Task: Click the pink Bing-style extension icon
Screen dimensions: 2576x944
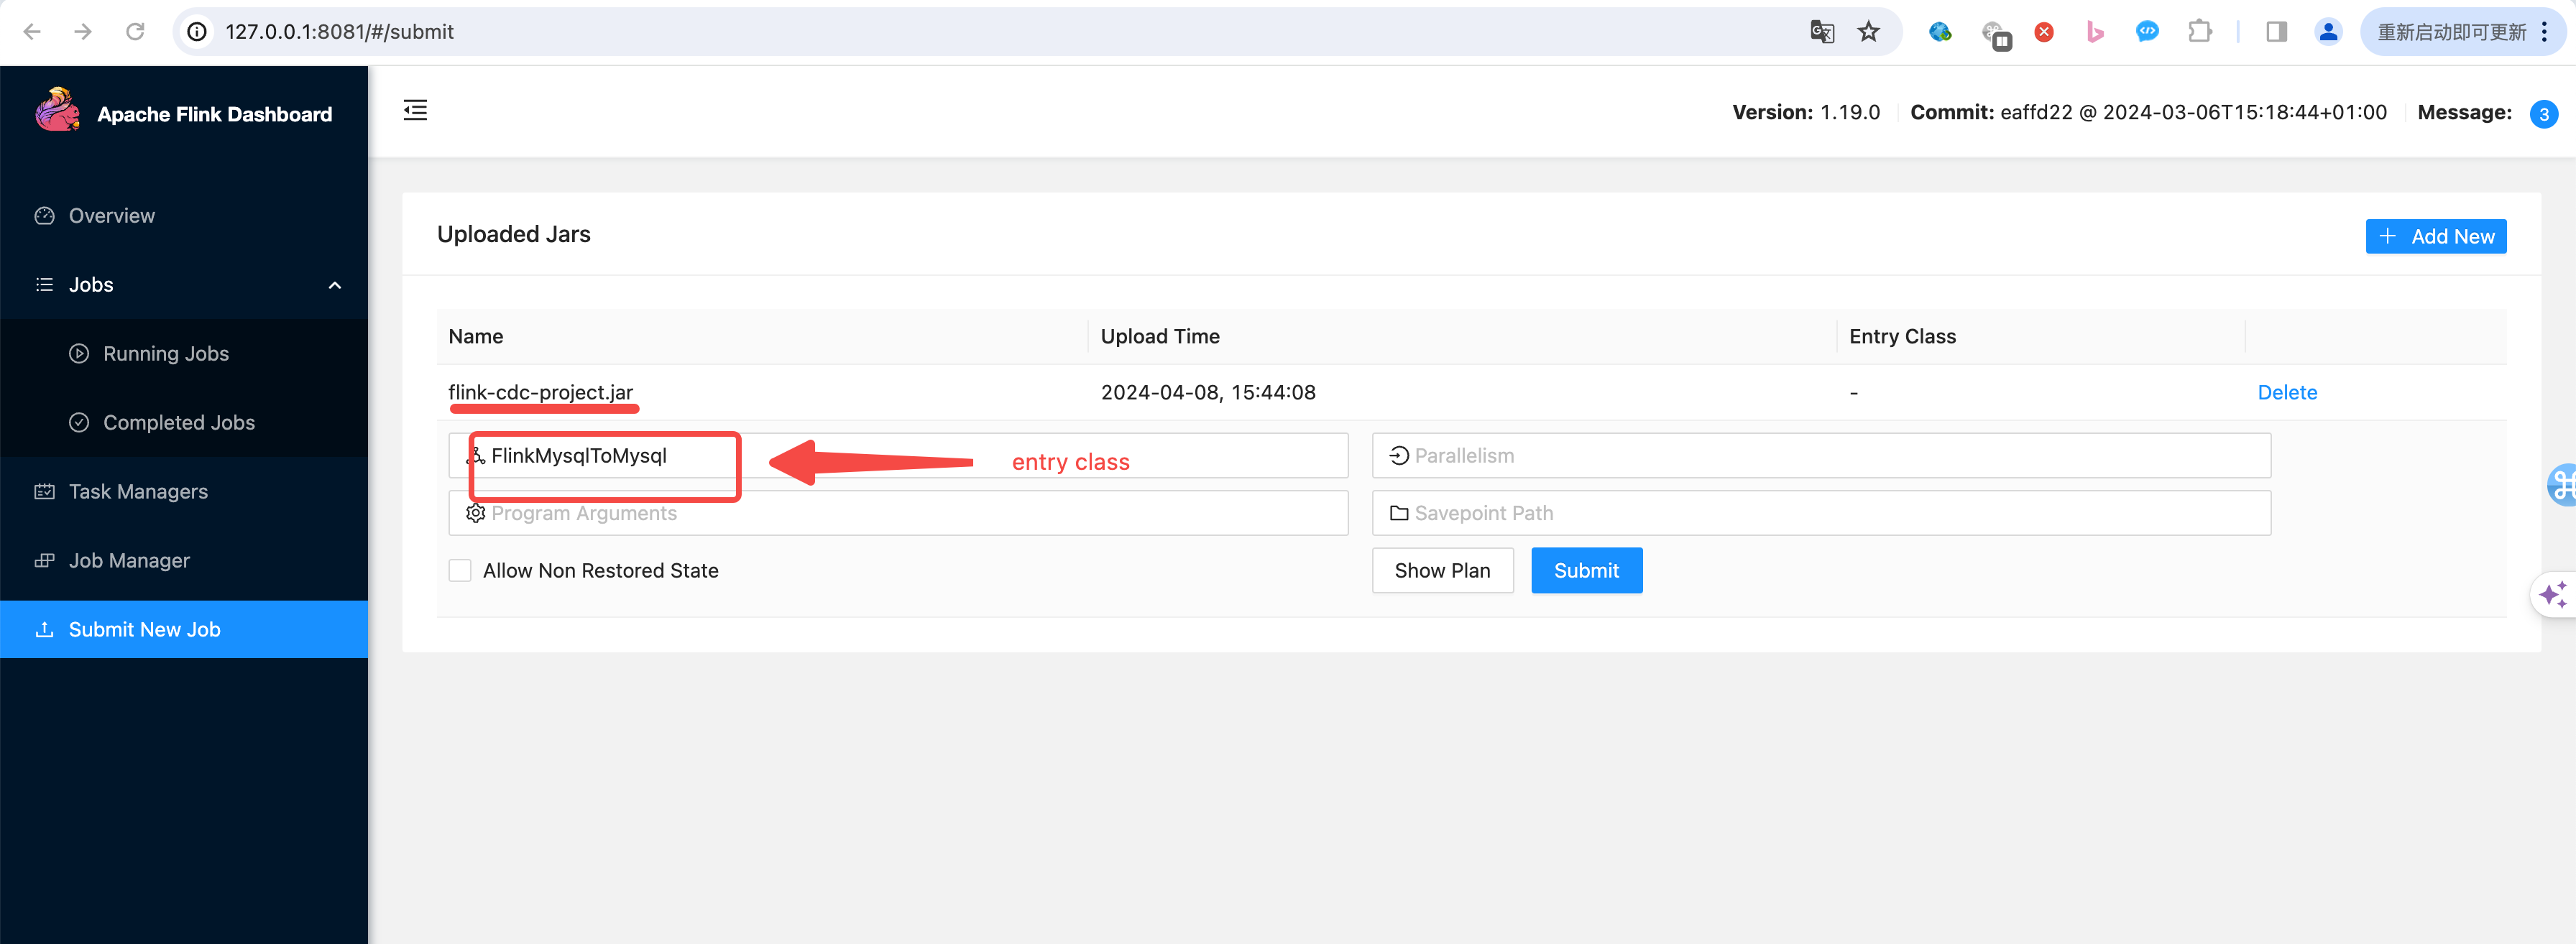Action: coord(2095,32)
